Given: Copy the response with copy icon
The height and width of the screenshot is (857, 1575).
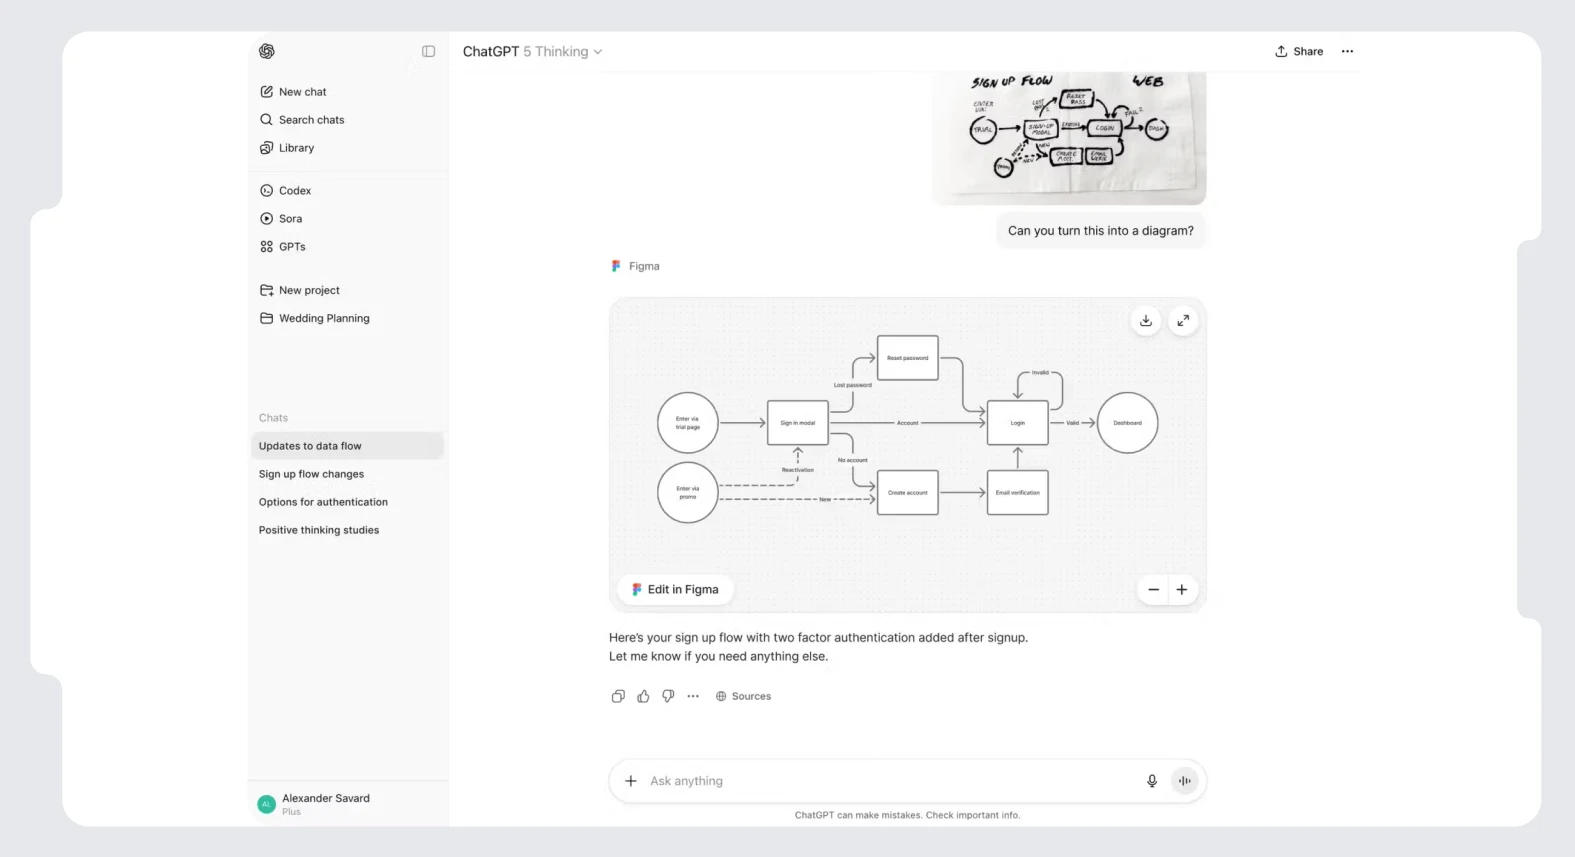Looking at the screenshot, I should pyautogui.click(x=618, y=697).
